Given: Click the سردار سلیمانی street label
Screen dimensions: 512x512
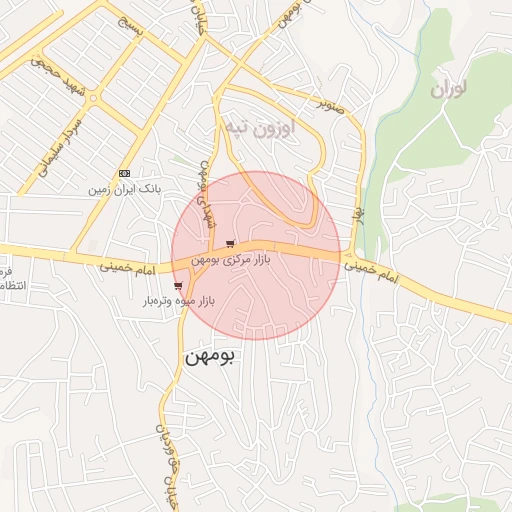Looking at the screenshot, I should tap(59, 148).
